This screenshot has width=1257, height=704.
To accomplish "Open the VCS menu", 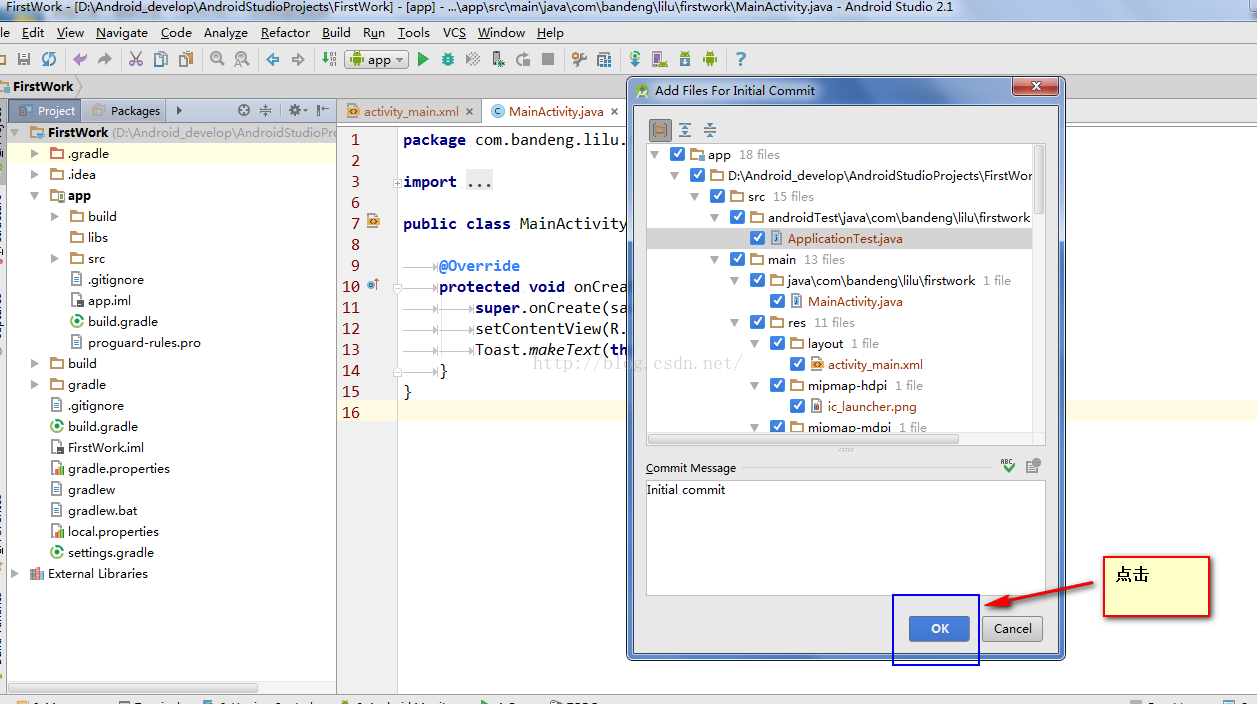I will [x=454, y=32].
